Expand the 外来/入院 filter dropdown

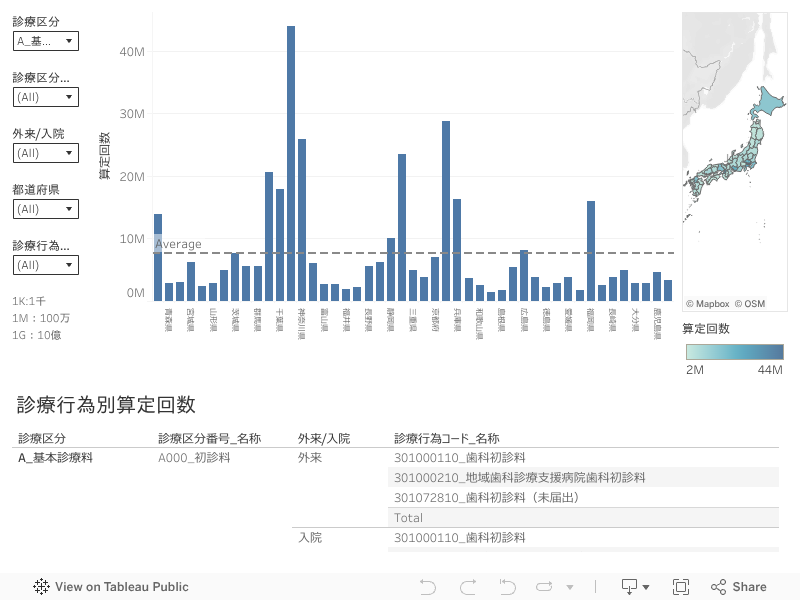click(45, 153)
